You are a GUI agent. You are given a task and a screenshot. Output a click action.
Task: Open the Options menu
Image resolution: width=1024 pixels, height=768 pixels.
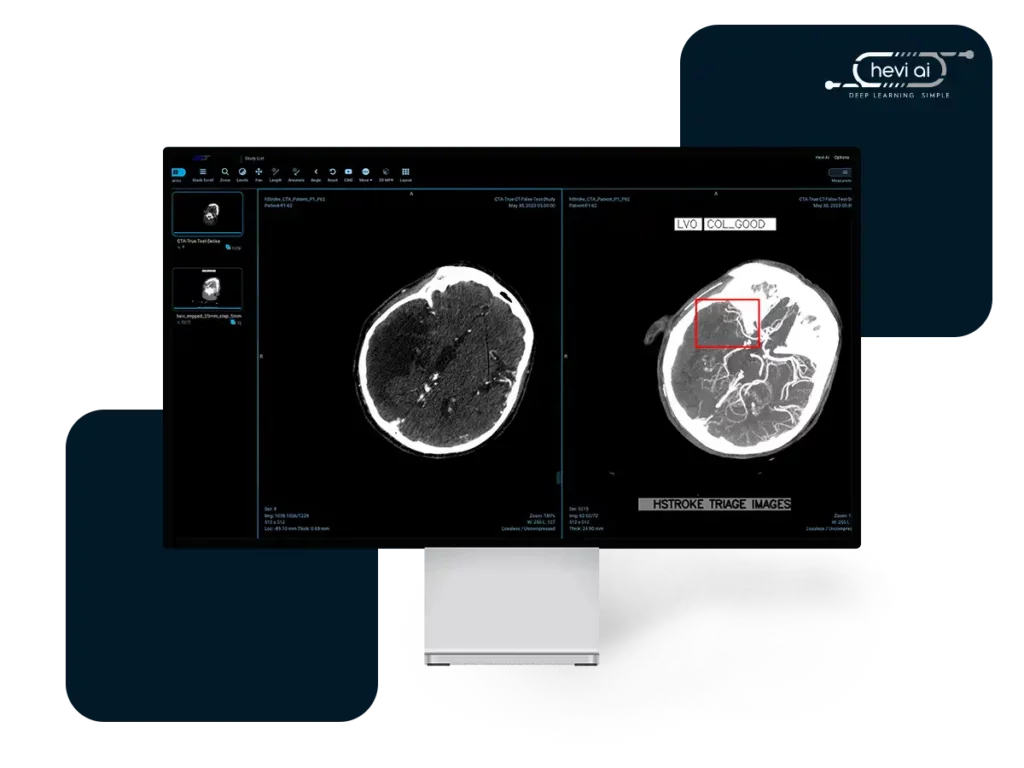click(x=841, y=157)
